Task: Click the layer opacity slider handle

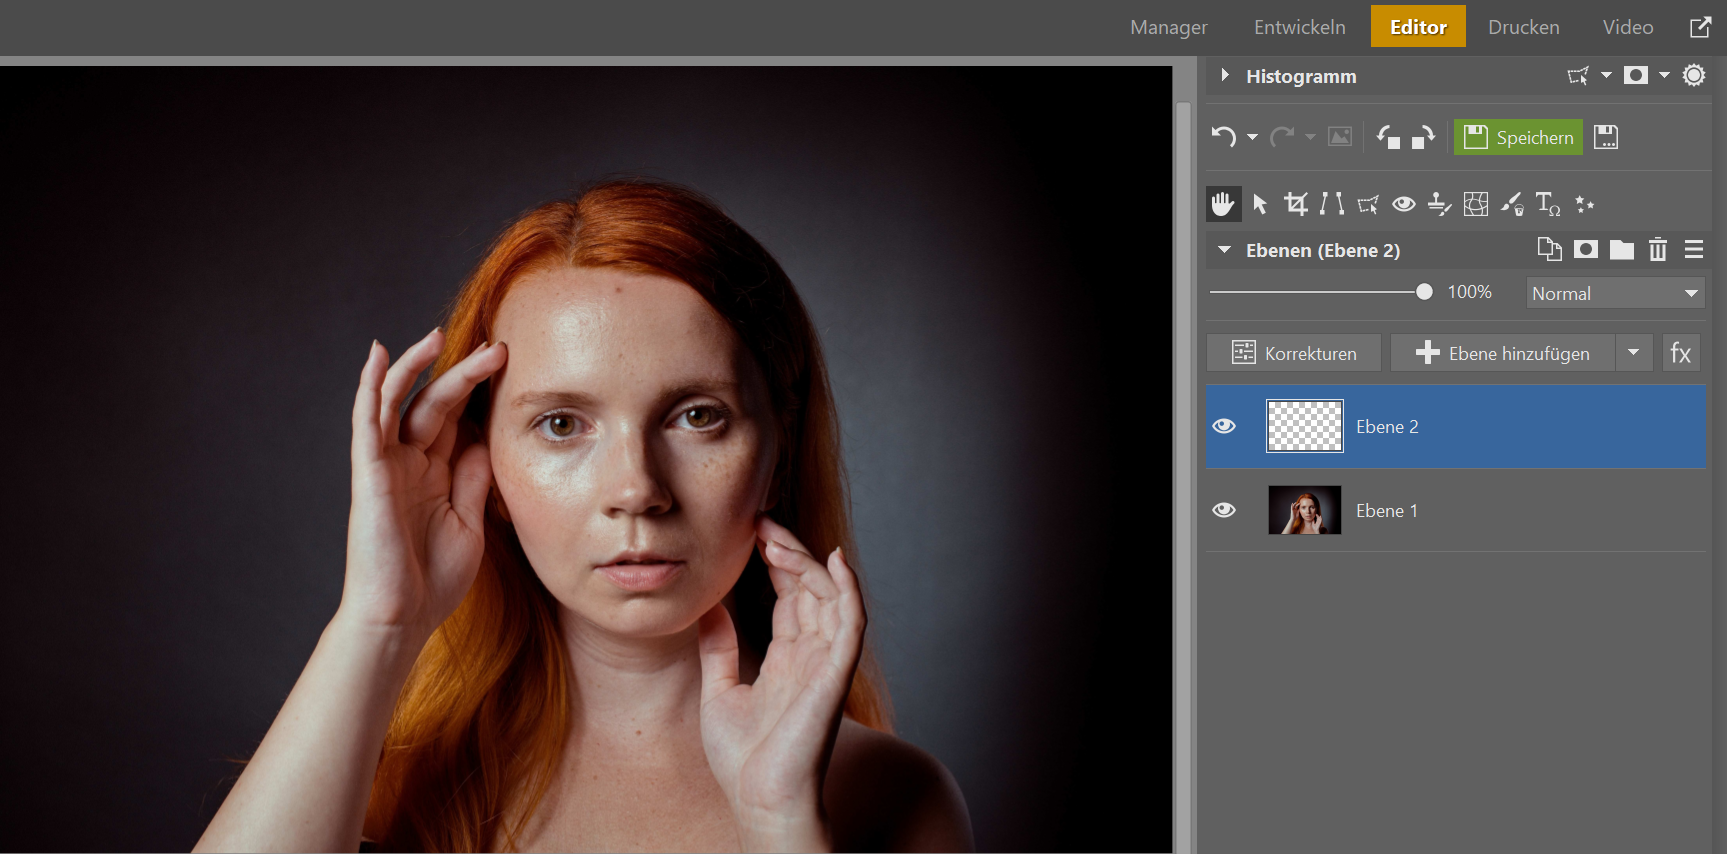Action: (x=1424, y=292)
